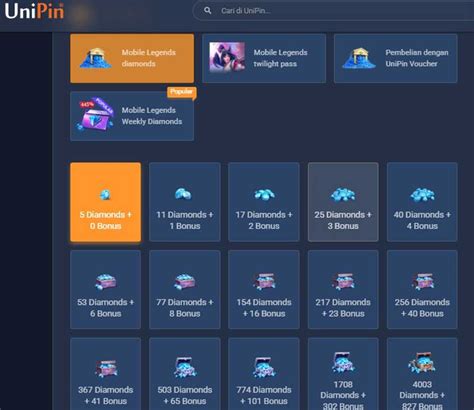This screenshot has height=410, width=474.
Task: Click the chest icon above 77 Diamonds
Action: 185,282
